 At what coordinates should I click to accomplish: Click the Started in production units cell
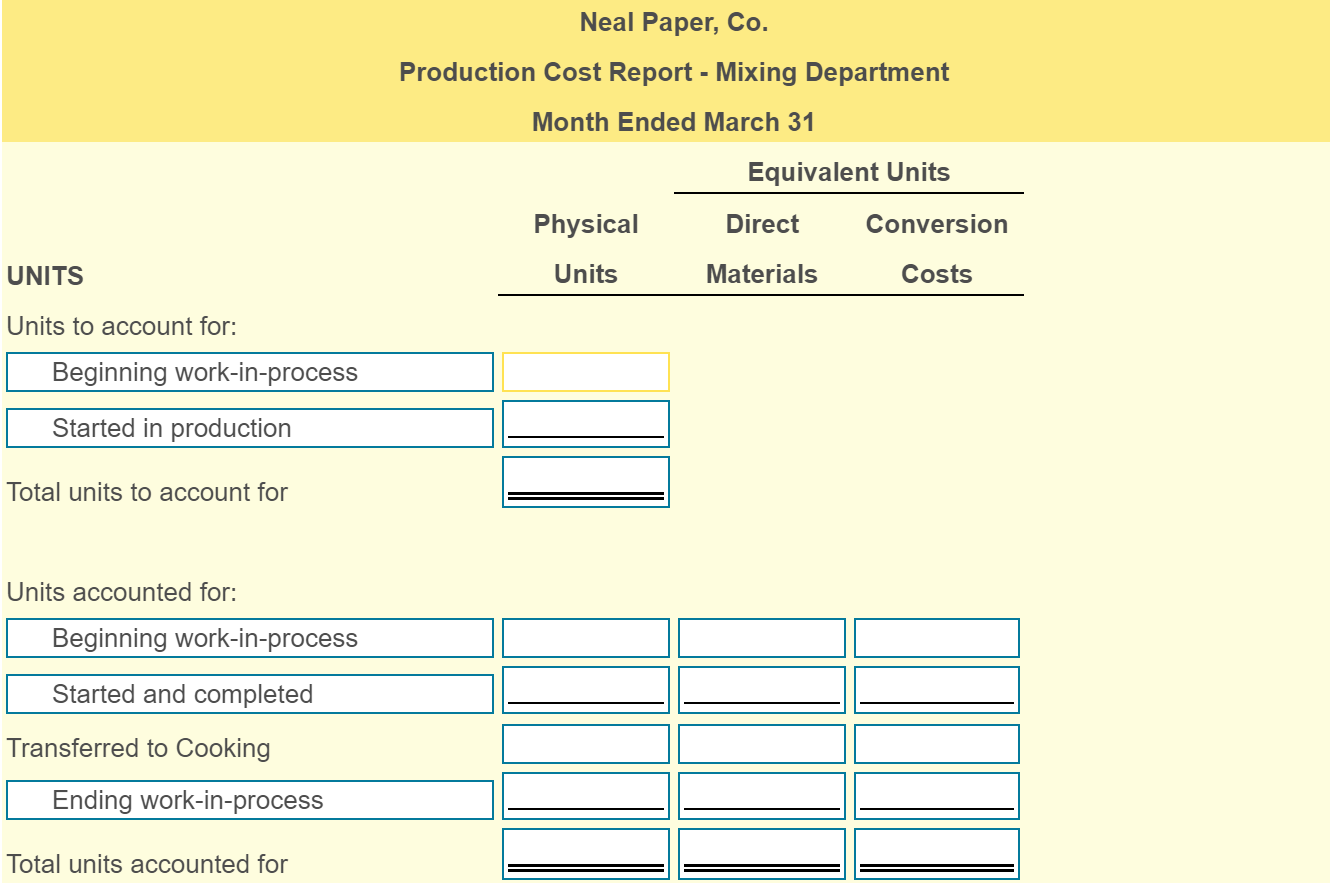[x=586, y=425]
